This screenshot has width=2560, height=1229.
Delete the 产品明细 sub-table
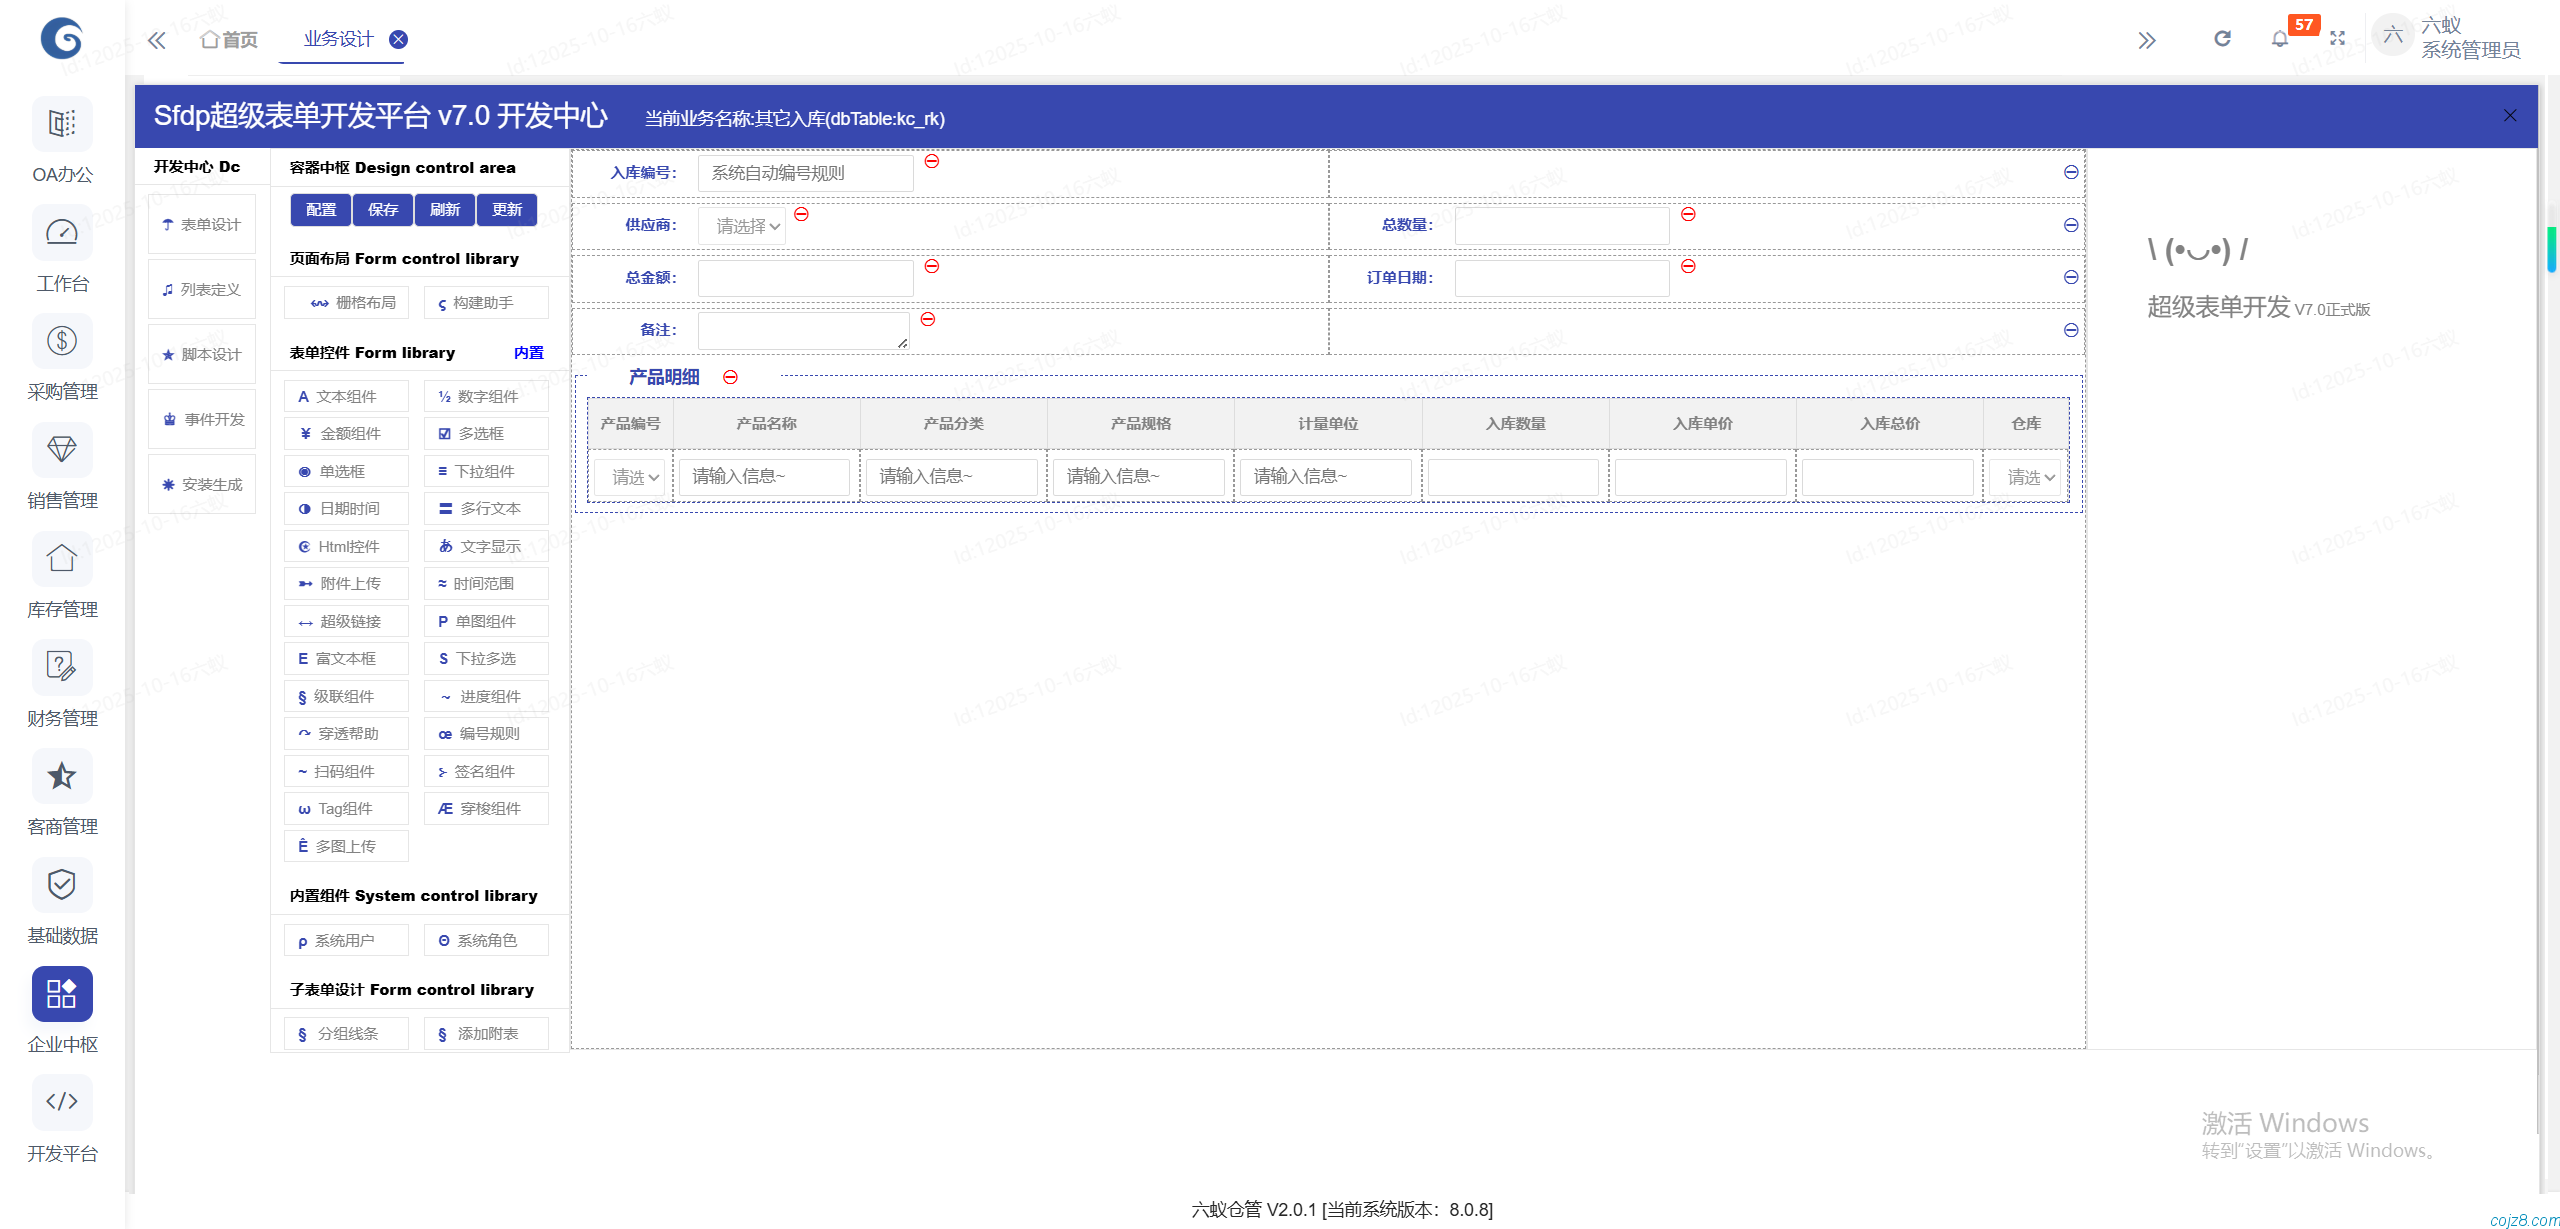[730, 377]
